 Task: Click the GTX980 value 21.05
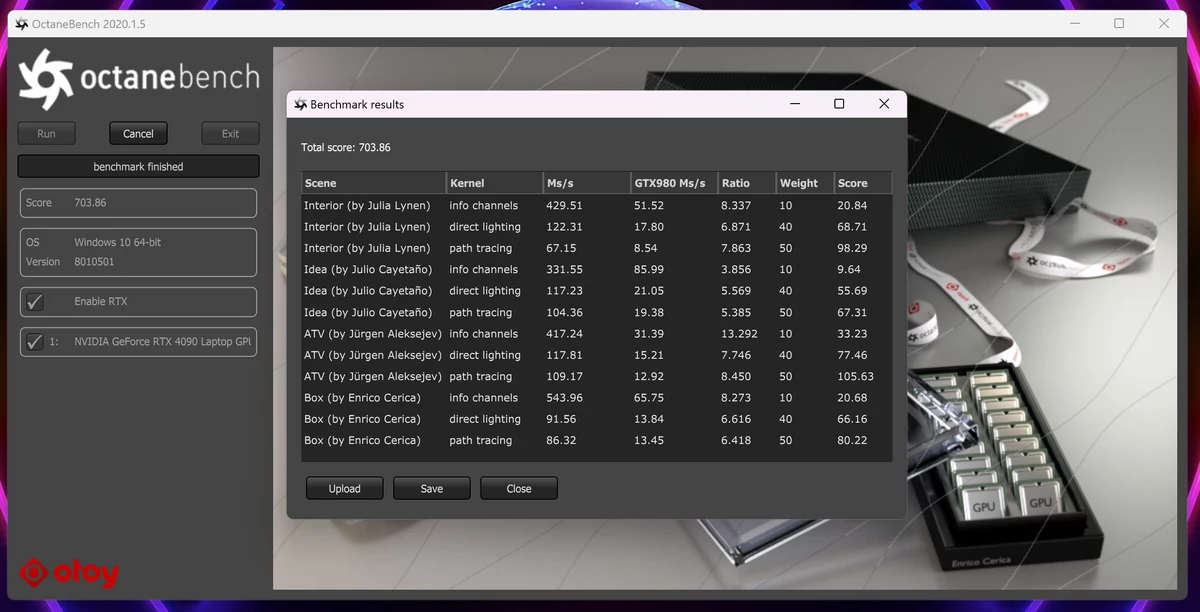(649, 291)
